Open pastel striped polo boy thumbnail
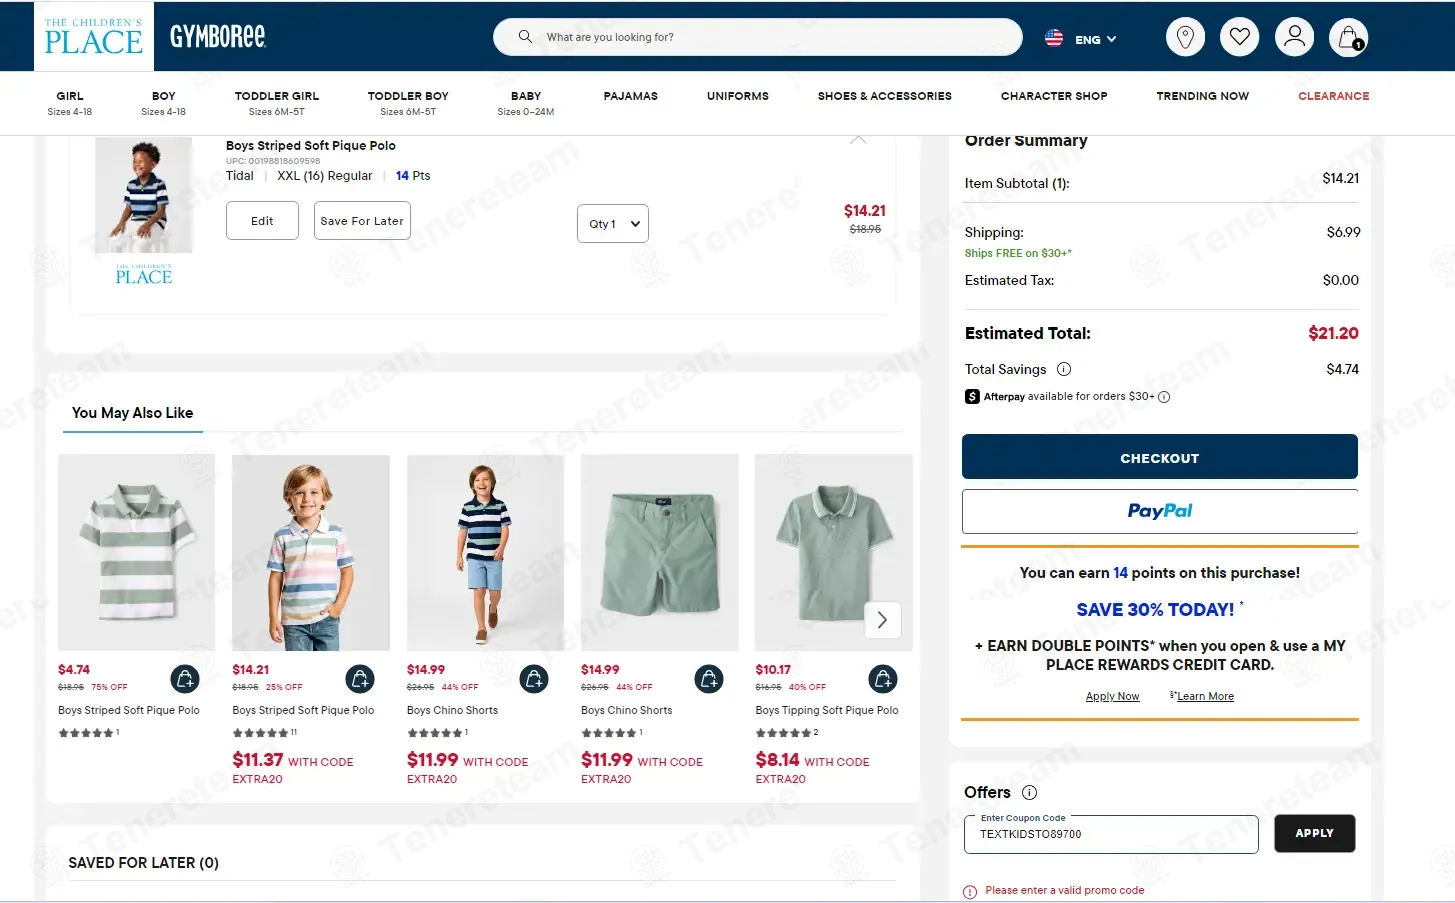The height and width of the screenshot is (903, 1455). pyautogui.click(x=311, y=553)
